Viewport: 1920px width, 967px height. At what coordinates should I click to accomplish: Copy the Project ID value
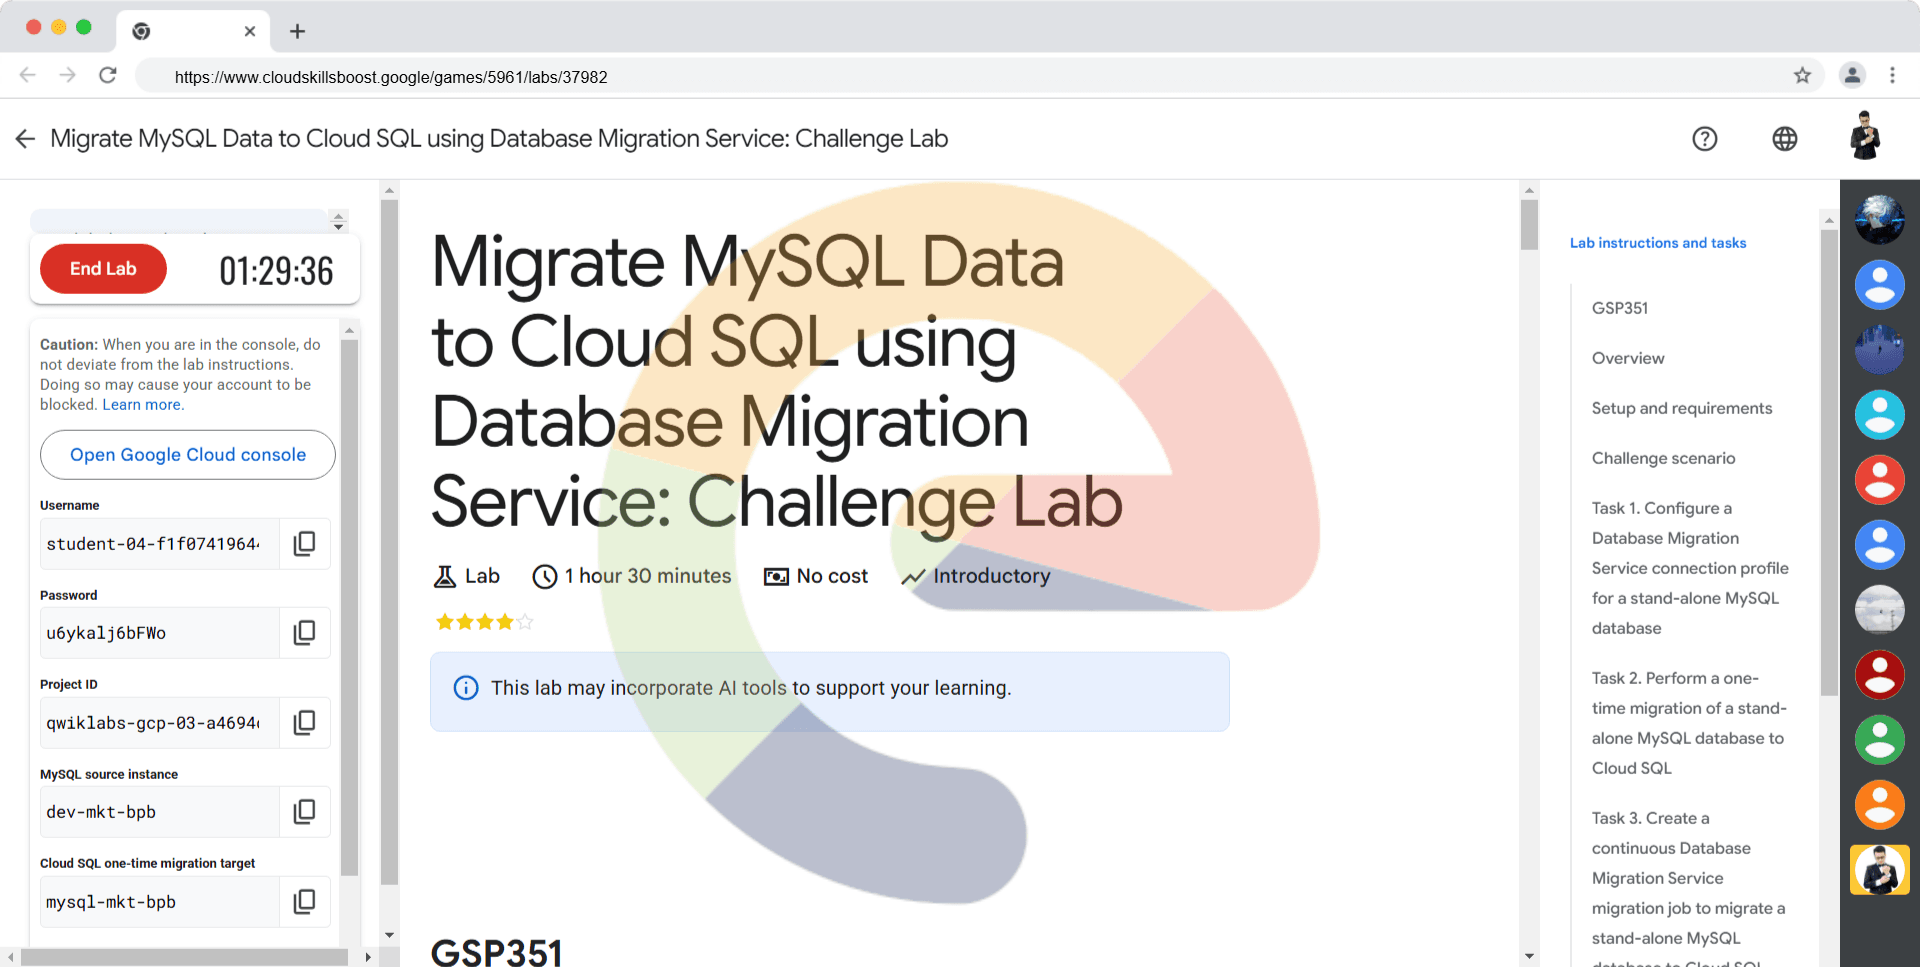pyautogui.click(x=304, y=722)
